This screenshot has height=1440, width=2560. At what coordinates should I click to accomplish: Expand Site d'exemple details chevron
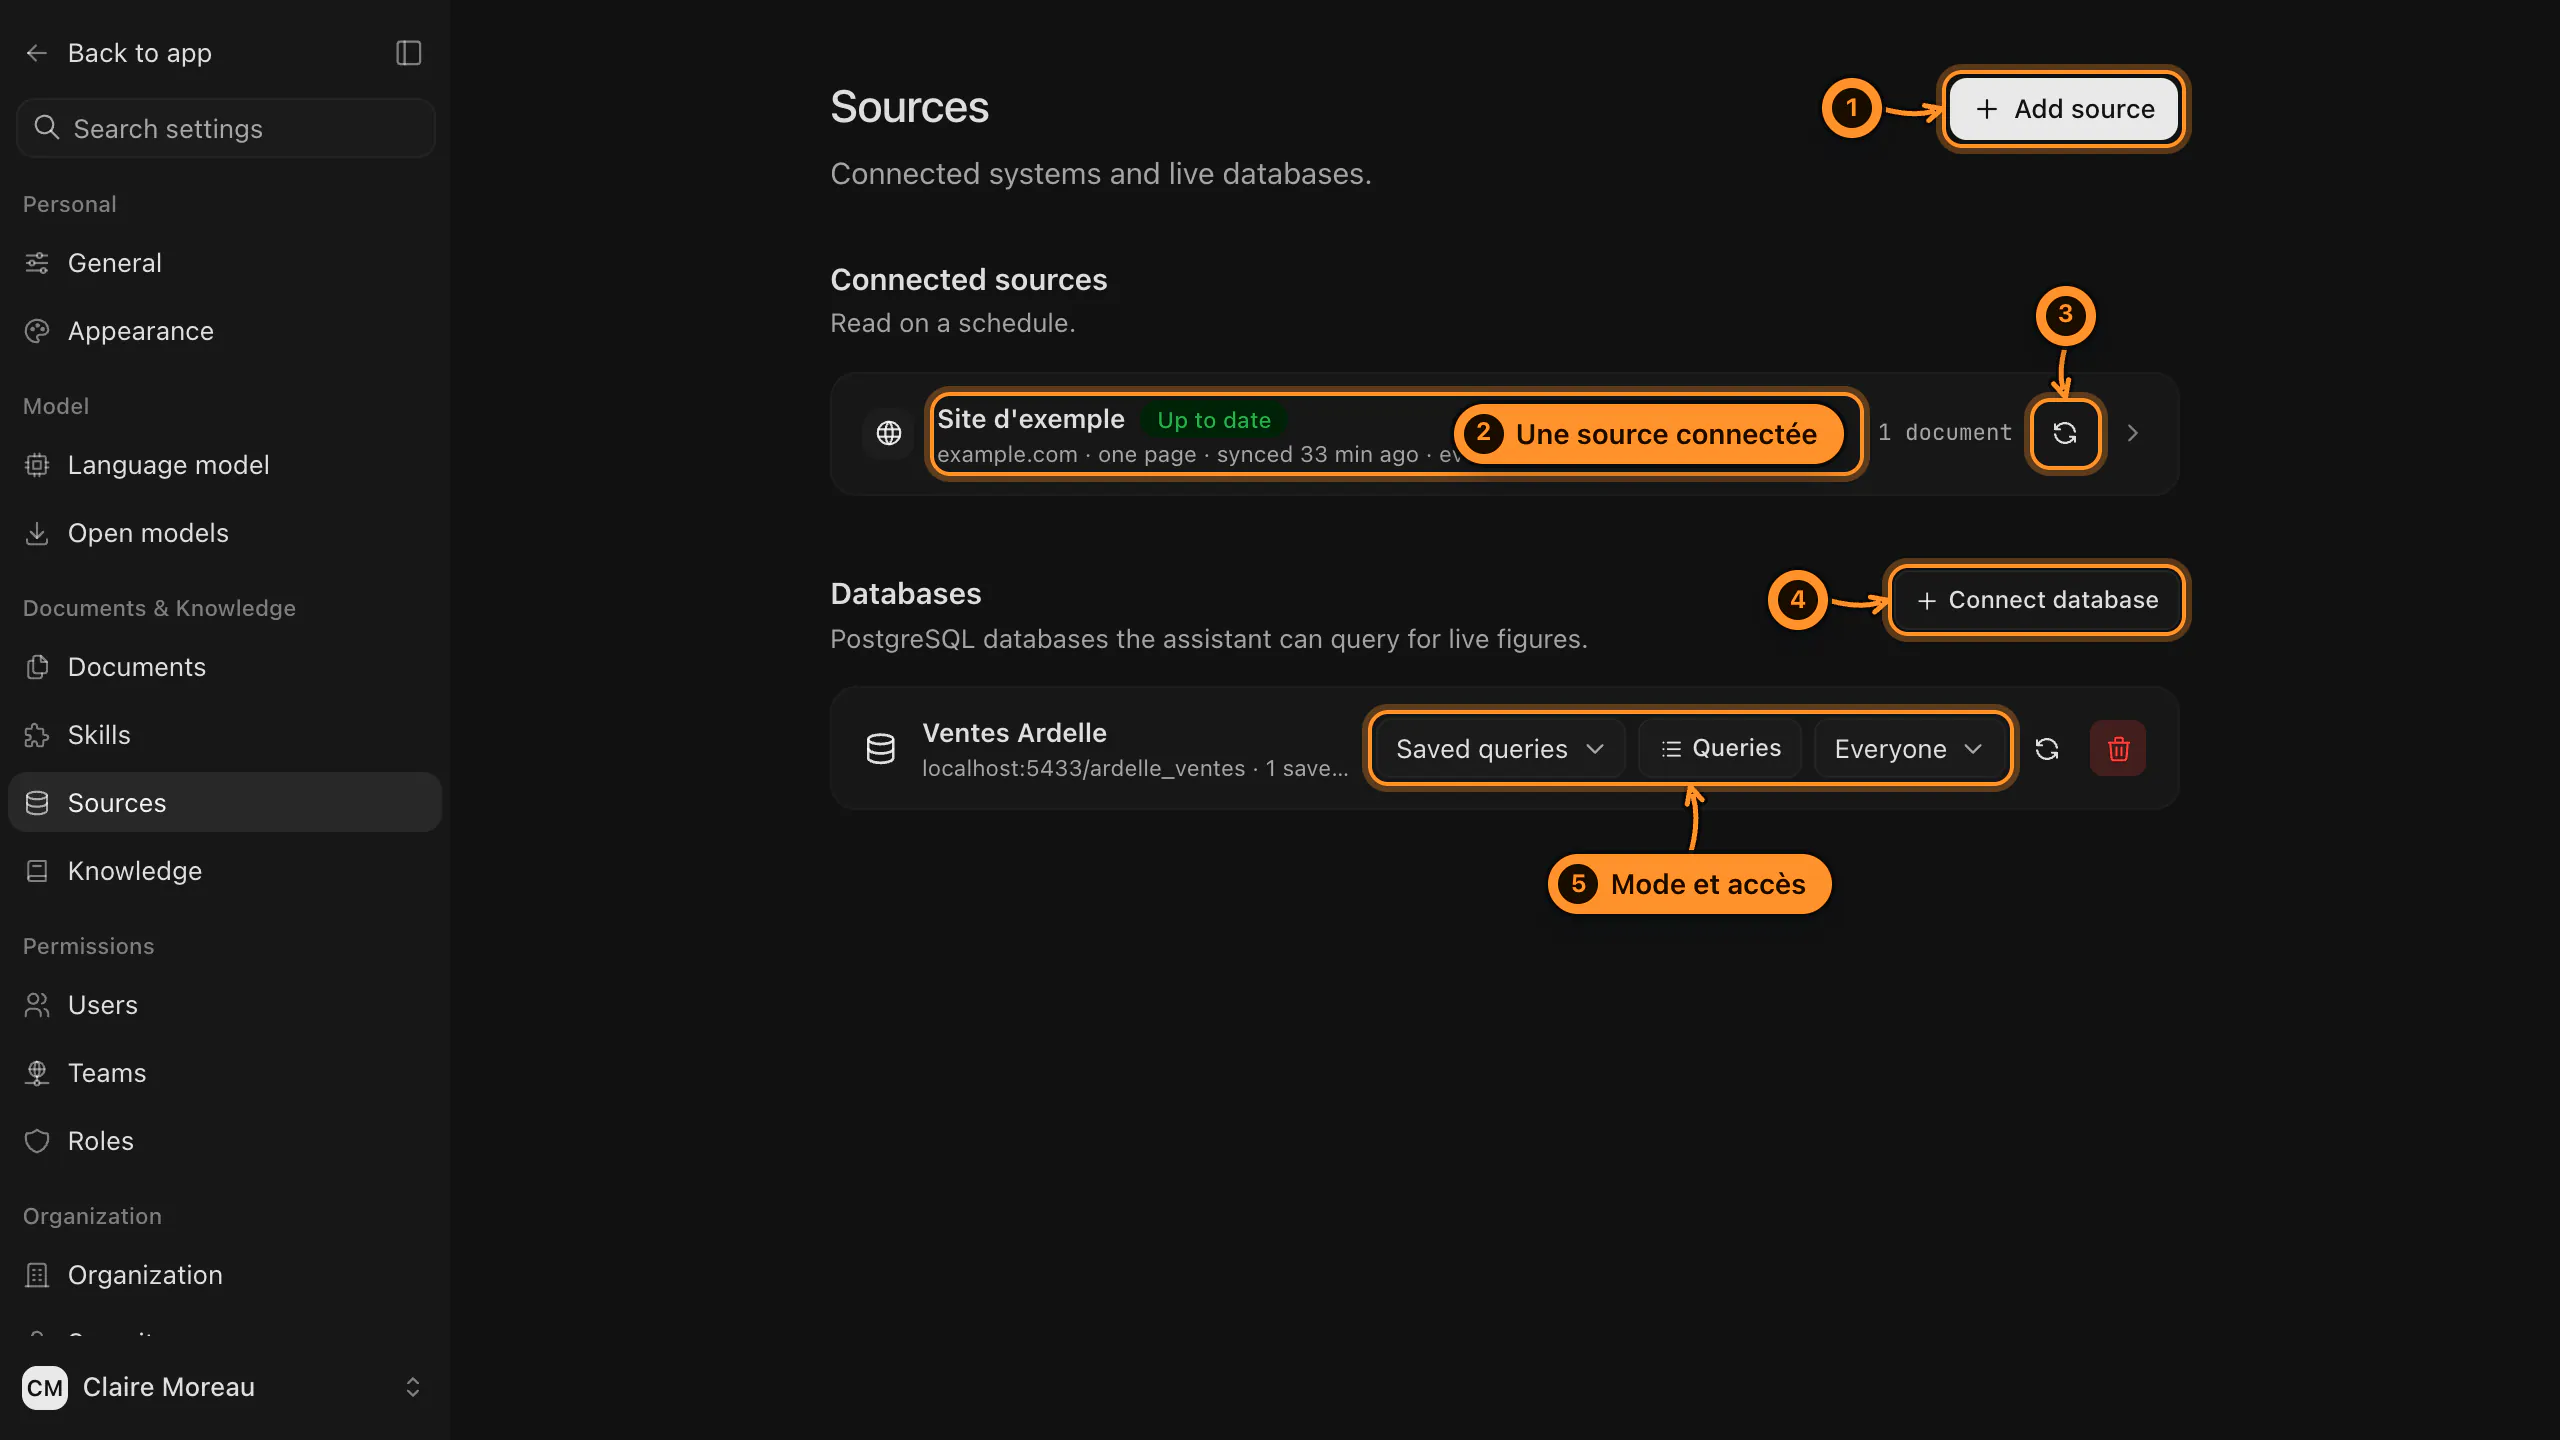pyautogui.click(x=2133, y=433)
